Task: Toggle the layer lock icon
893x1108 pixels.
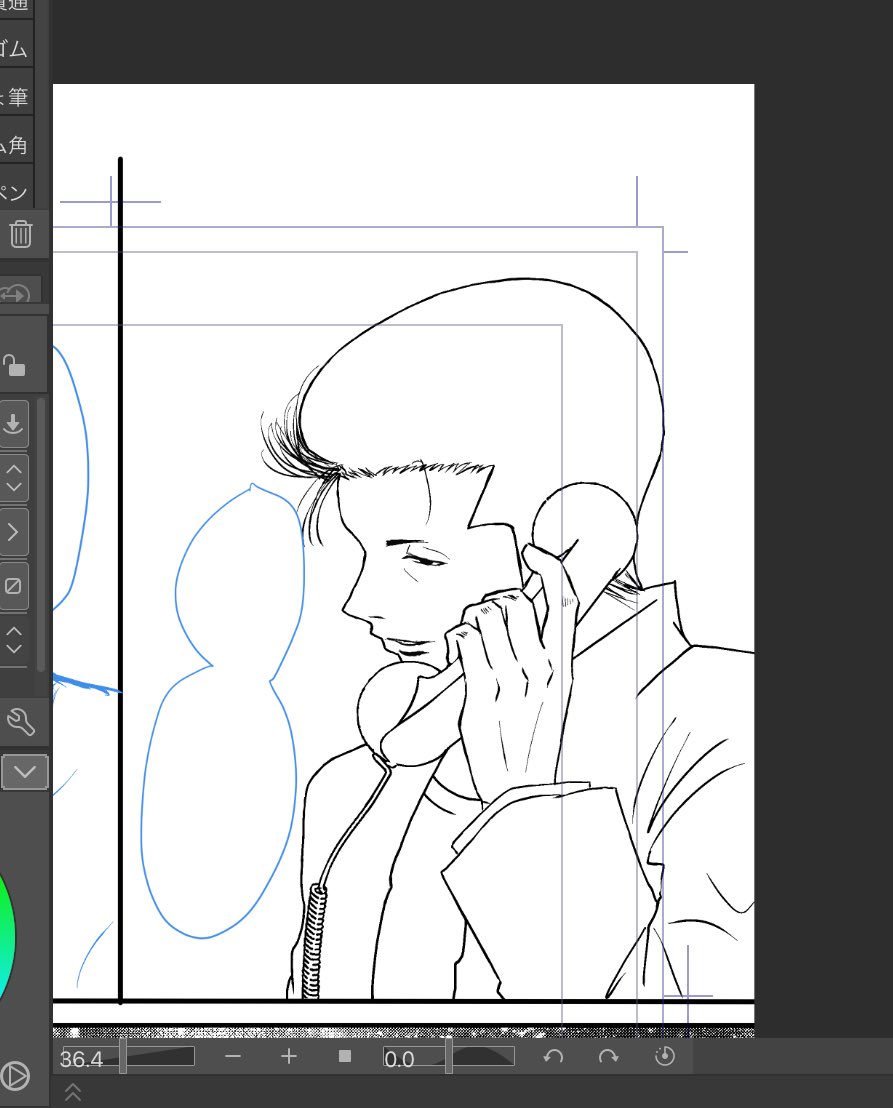Action: click(x=14, y=365)
